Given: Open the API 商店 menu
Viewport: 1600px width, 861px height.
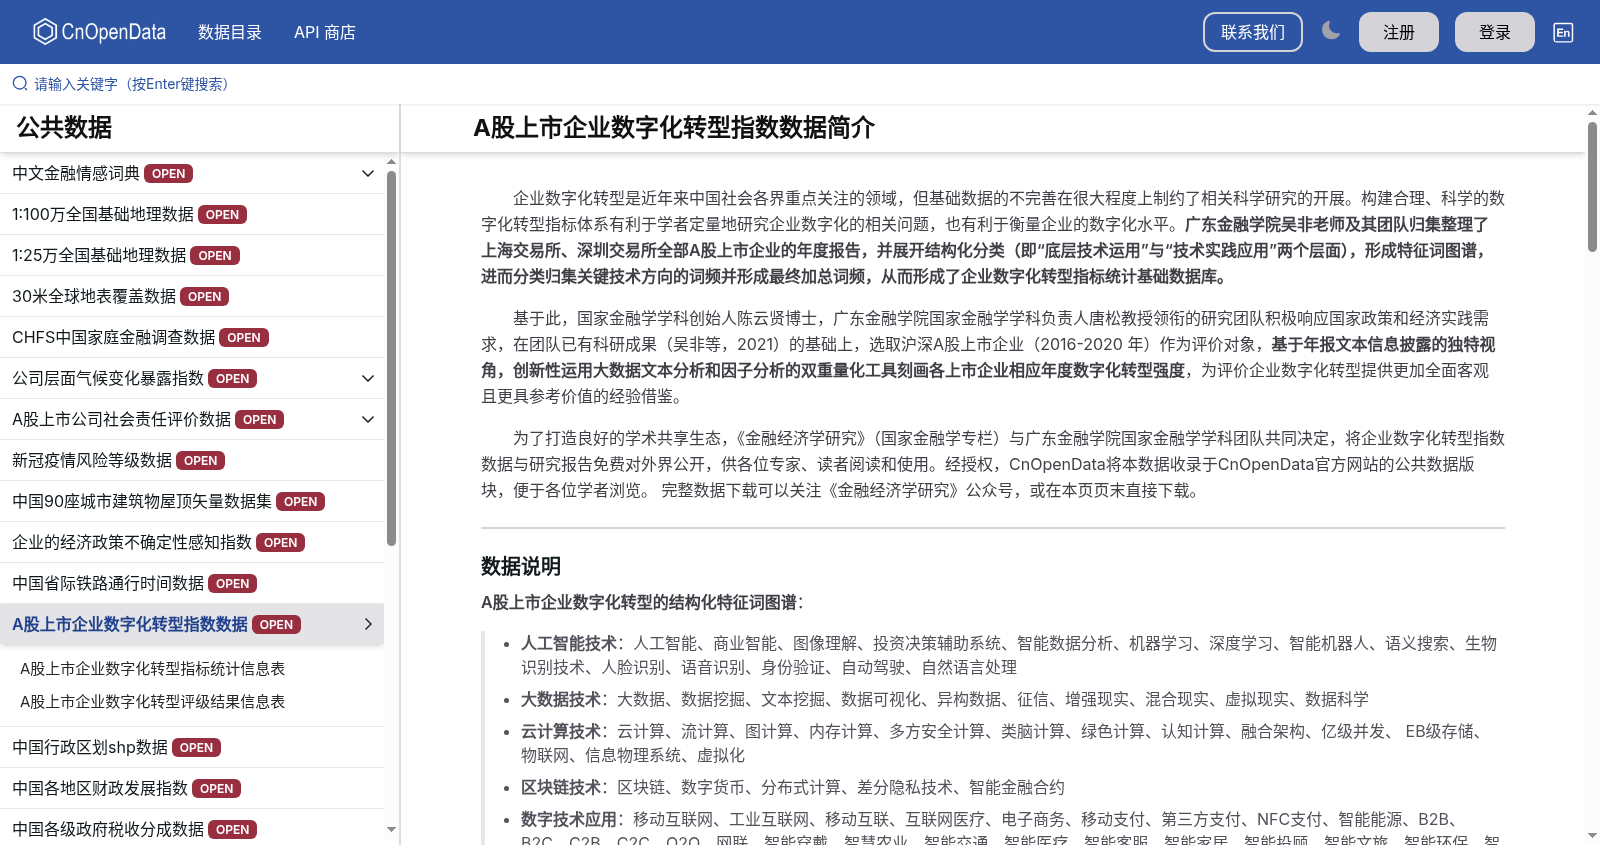Looking at the screenshot, I should pos(325,32).
